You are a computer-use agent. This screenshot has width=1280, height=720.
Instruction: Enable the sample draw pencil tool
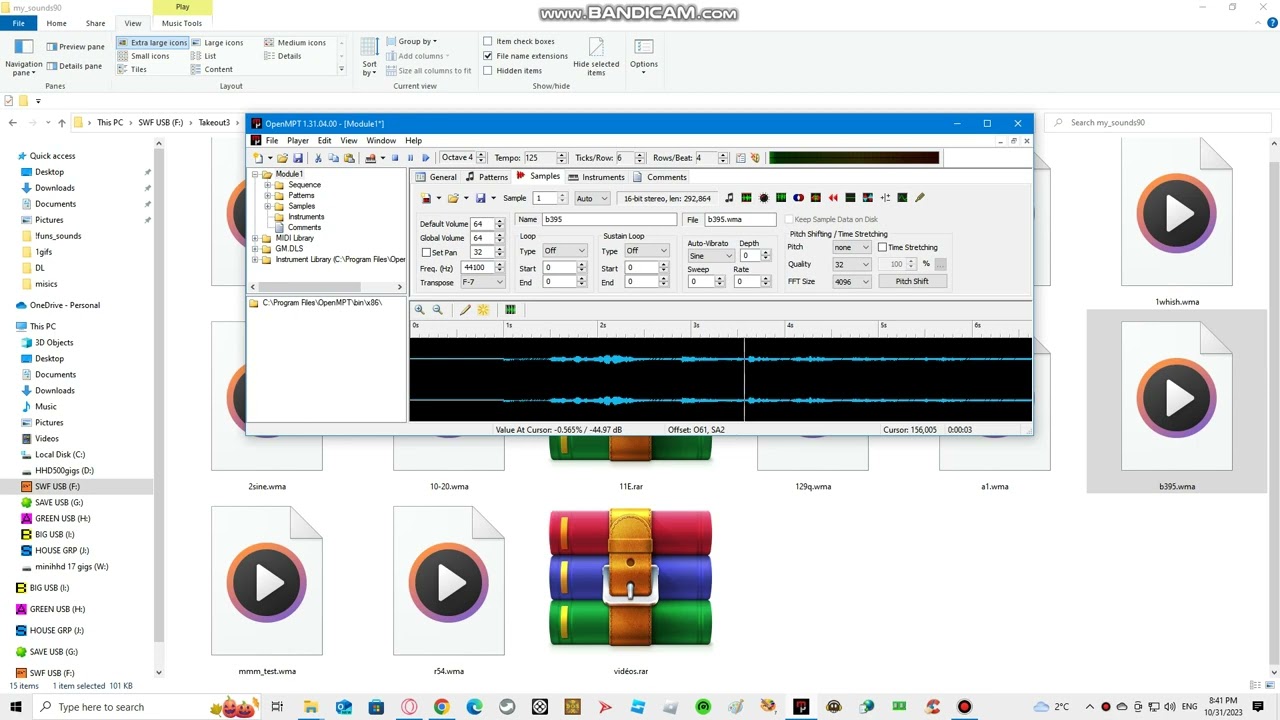[465, 310]
